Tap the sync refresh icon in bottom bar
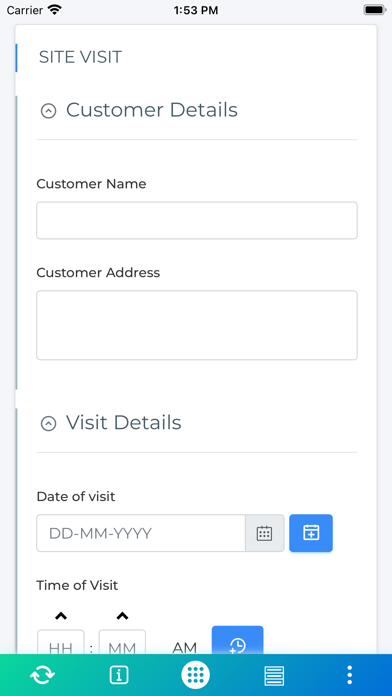The width and height of the screenshot is (392, 696). [42, 675]
